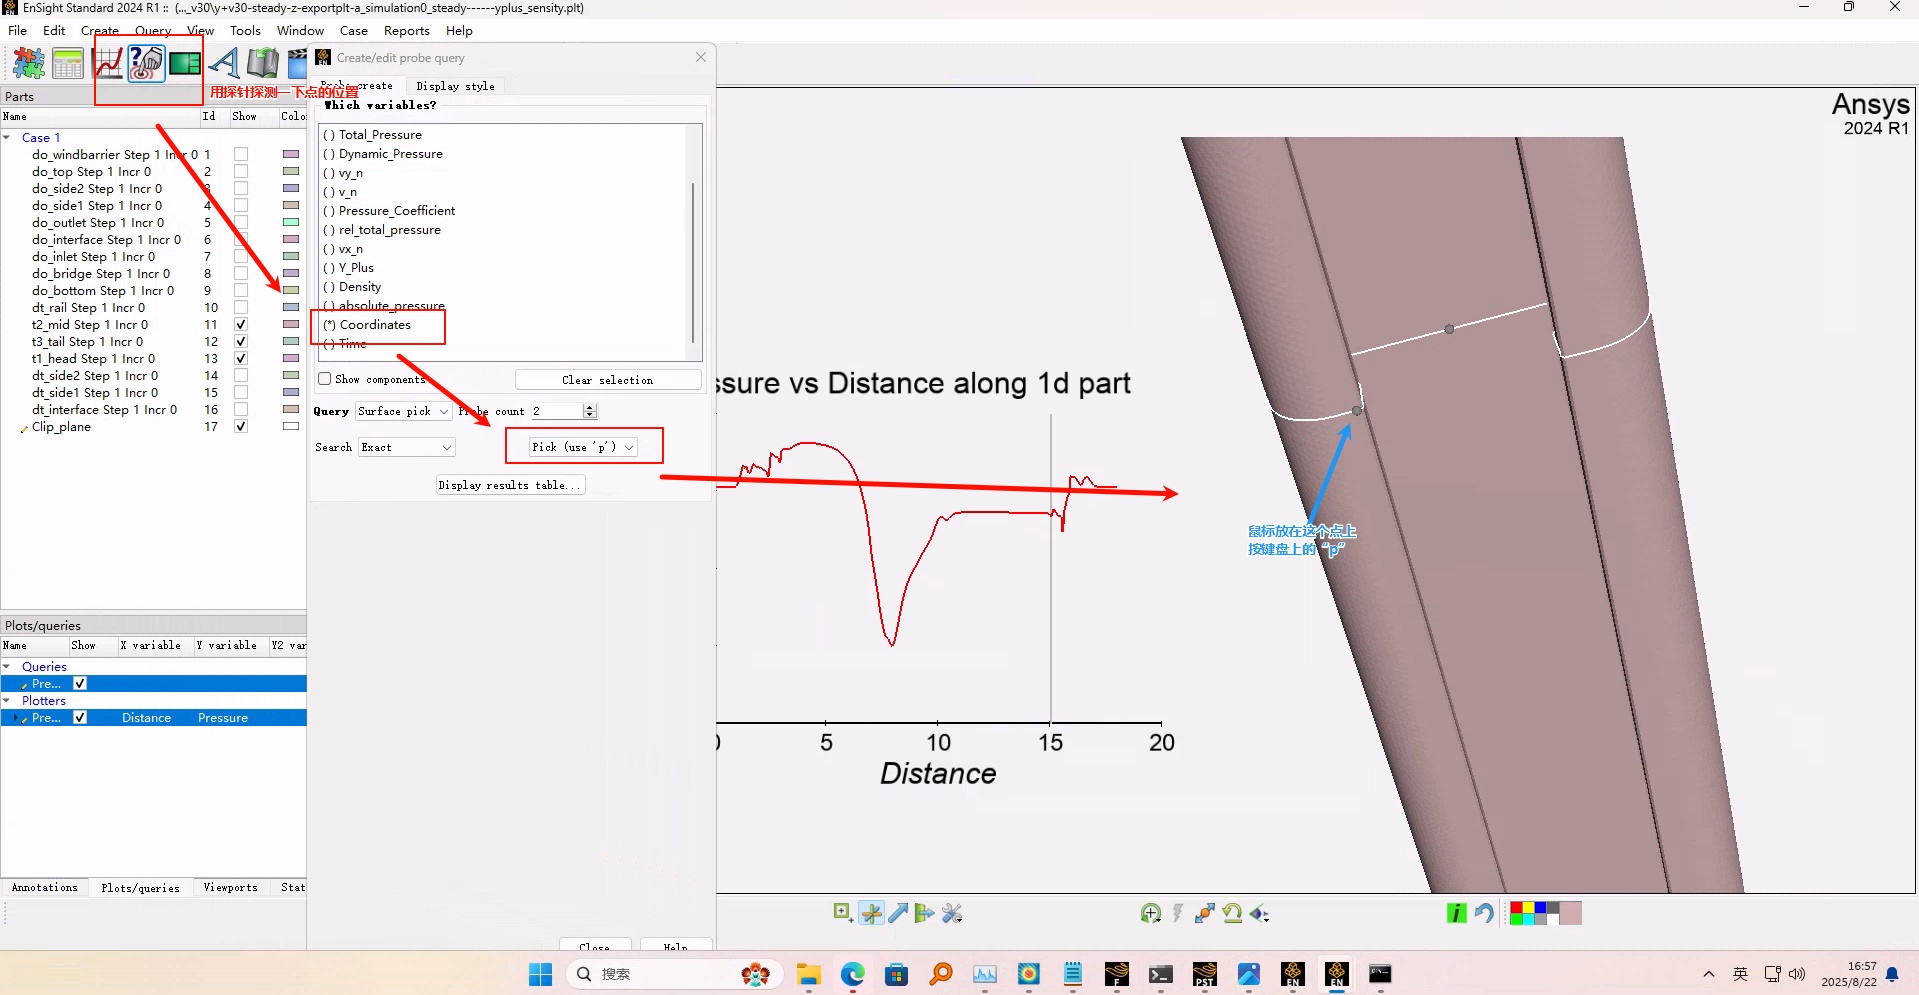Click the blue undo arrow icon

1484,913
